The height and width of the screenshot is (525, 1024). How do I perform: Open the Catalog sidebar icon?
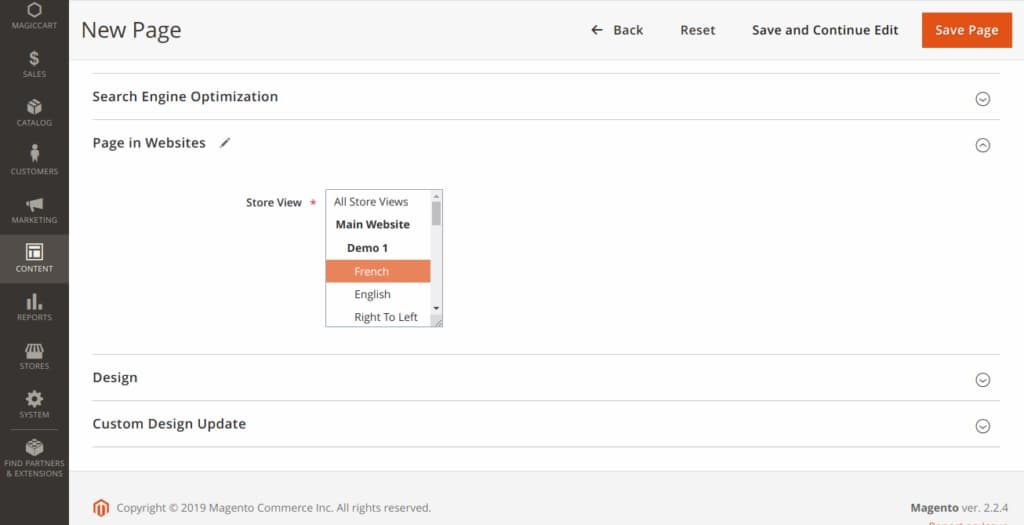pos(34,107)
